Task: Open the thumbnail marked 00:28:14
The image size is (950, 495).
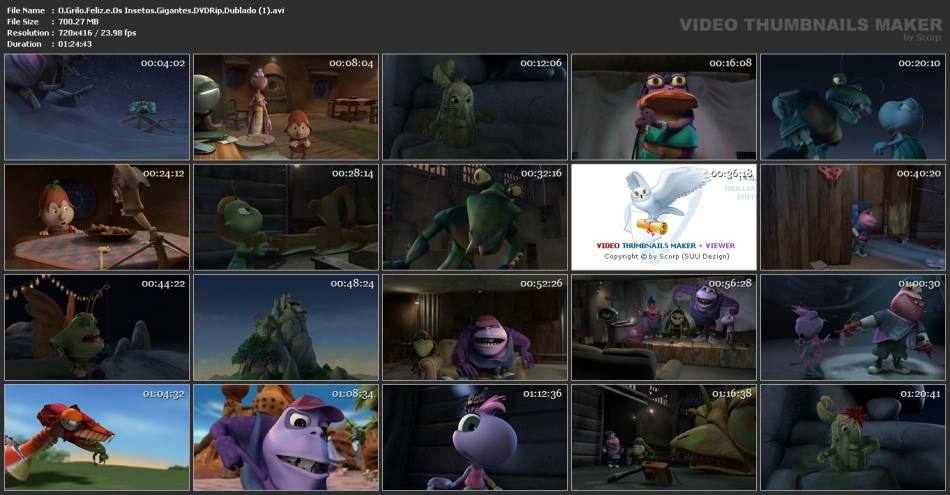Action: [x=286, y=217]
